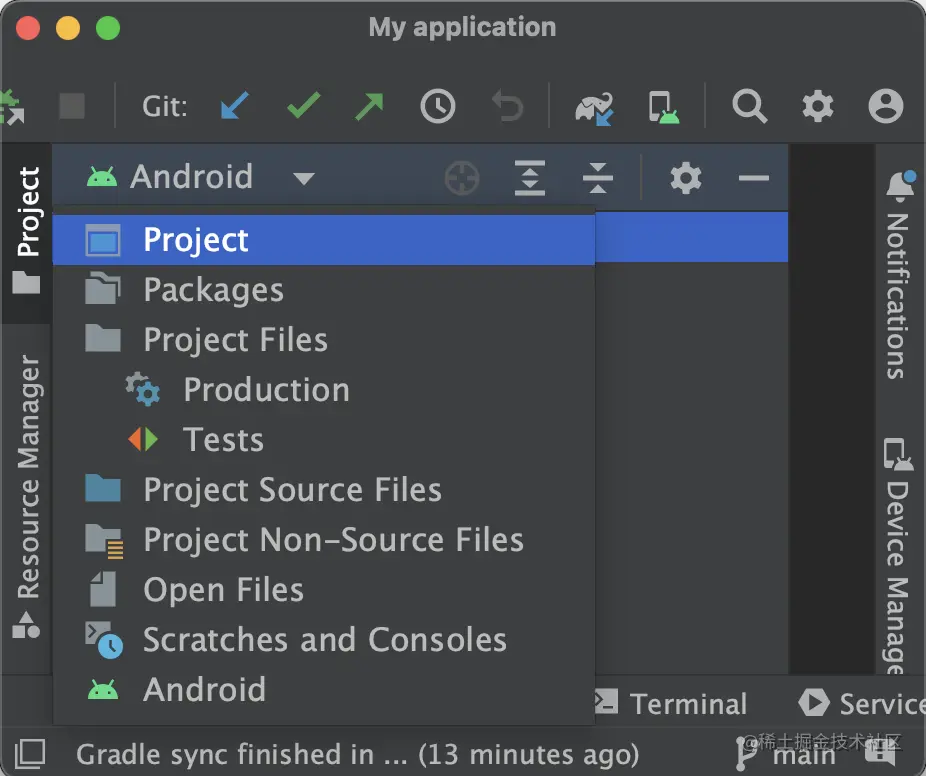Hide the Project panel with minimize icon
Image resolution: width=926 pixels, height=776 pixels.
tap(753, 177)
